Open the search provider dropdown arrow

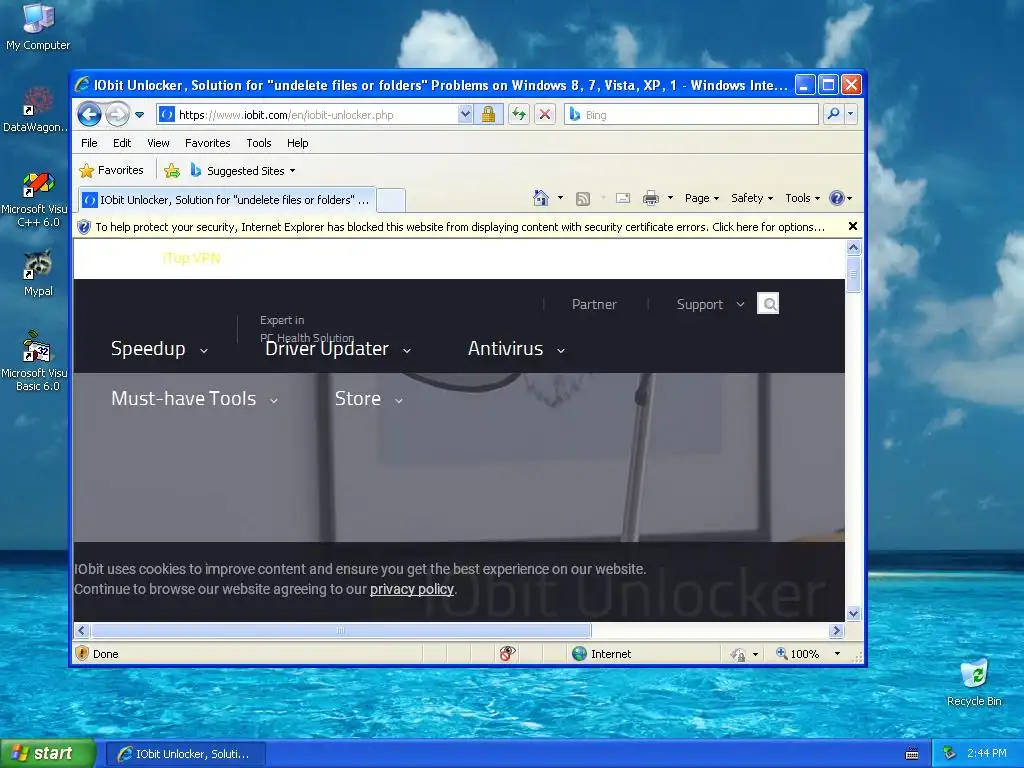pyautogui.click(x=850, y=114)
